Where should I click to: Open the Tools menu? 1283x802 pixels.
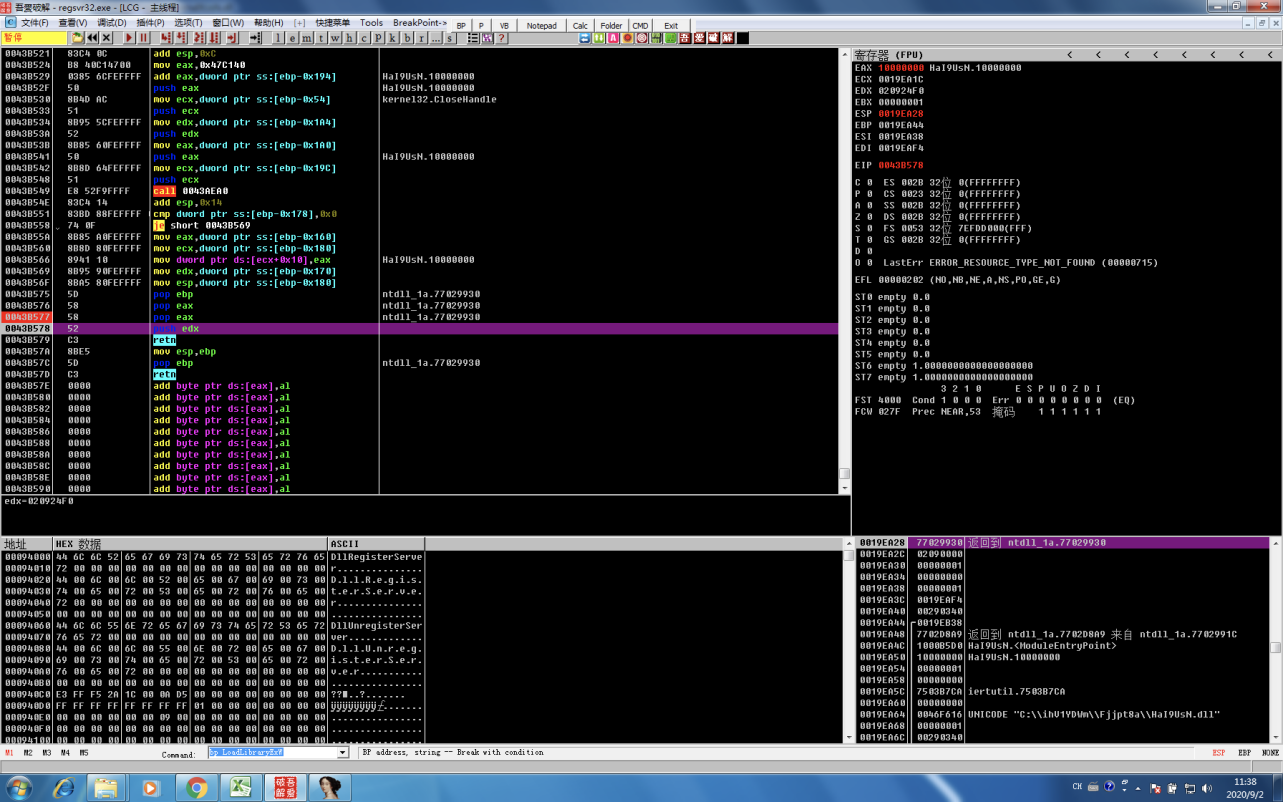pyautogui.click(x=371, y=22)
